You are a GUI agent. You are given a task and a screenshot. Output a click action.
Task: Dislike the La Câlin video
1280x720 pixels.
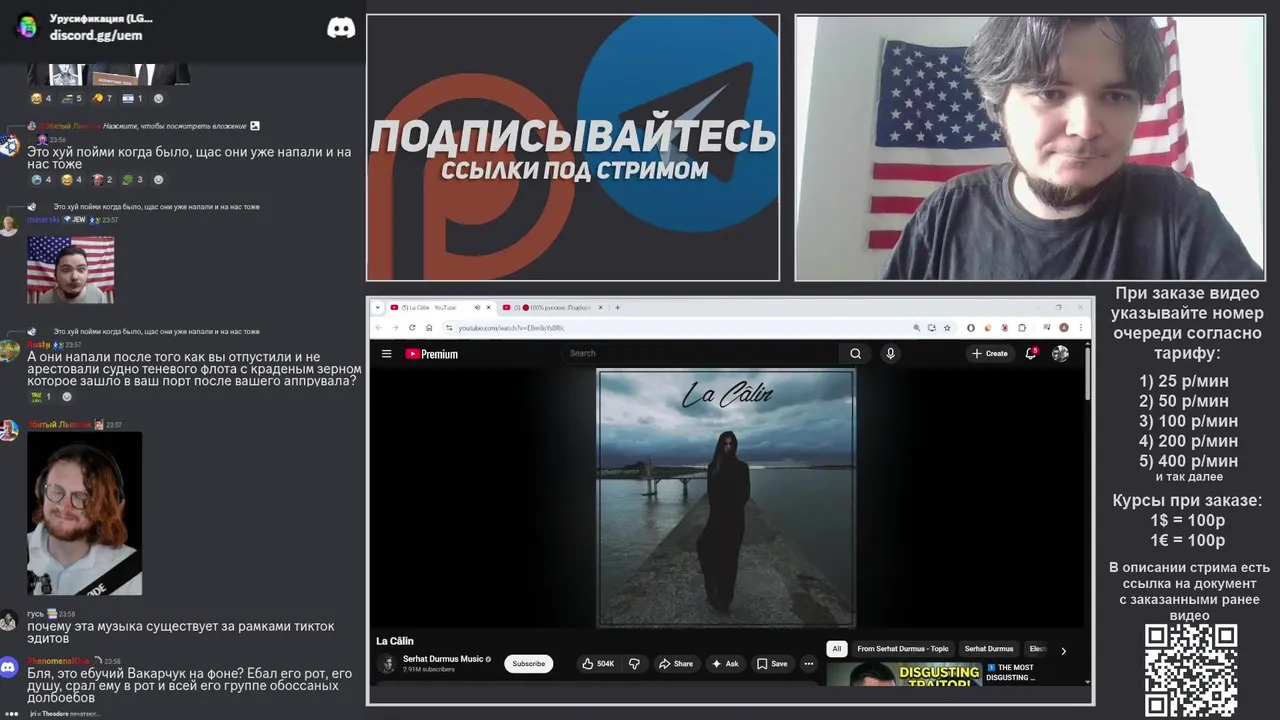634,663
